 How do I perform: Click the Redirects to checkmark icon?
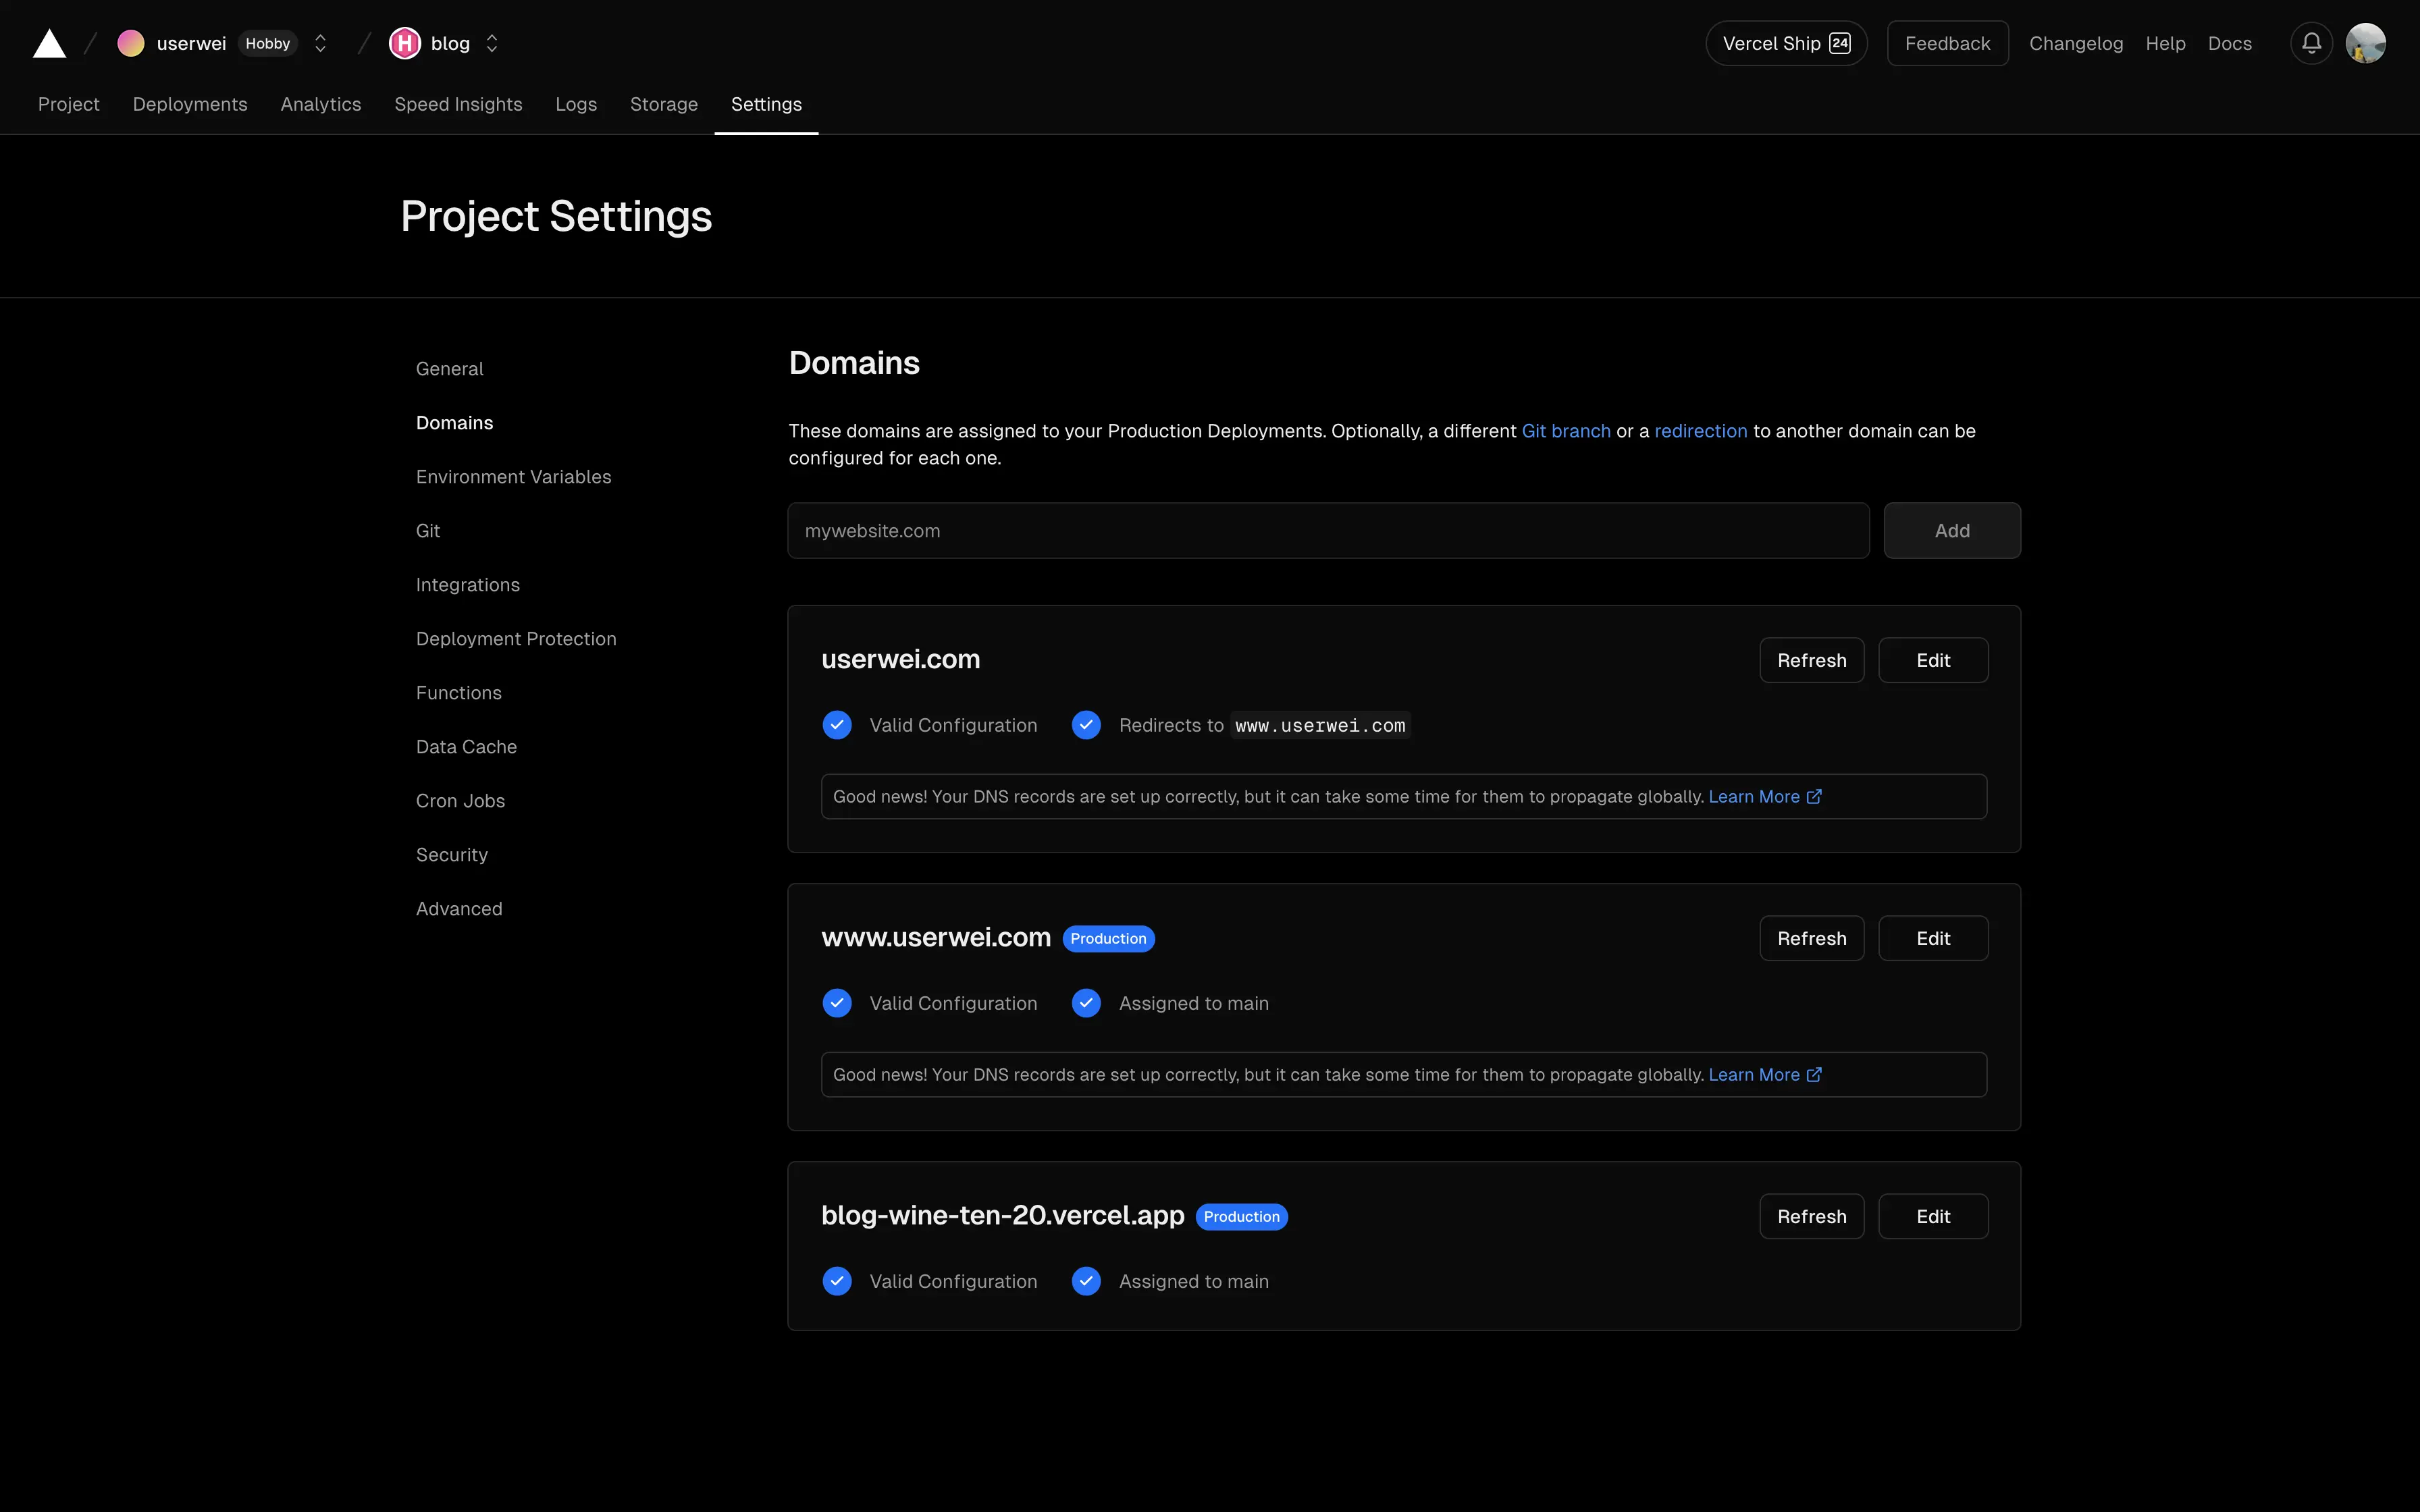click(1086, 725)
